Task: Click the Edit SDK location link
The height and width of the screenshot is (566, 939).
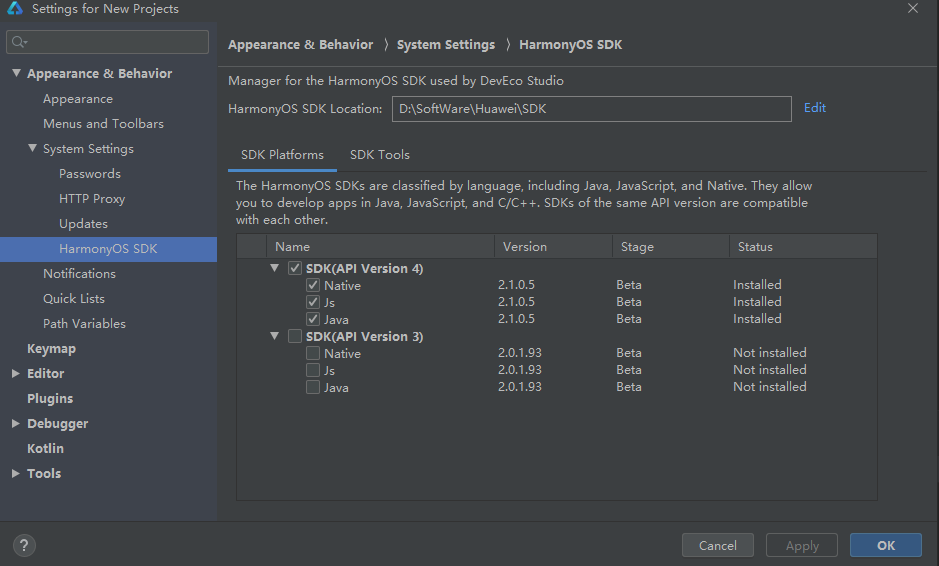Action: [x=814, y=108]
